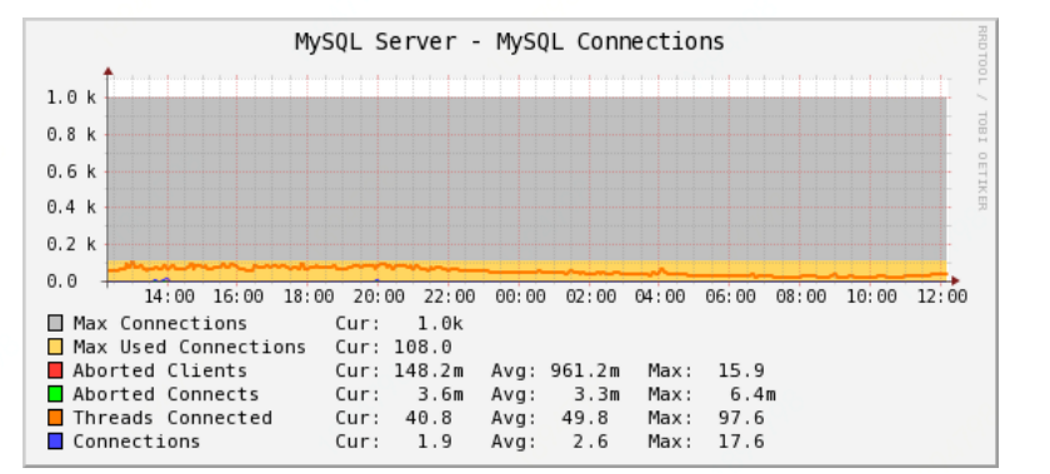This screenshot has height=474, width=1050.
Task: Click the 0.4 k y-axis label
Action: pyautogui.click(x=71, y=208)
